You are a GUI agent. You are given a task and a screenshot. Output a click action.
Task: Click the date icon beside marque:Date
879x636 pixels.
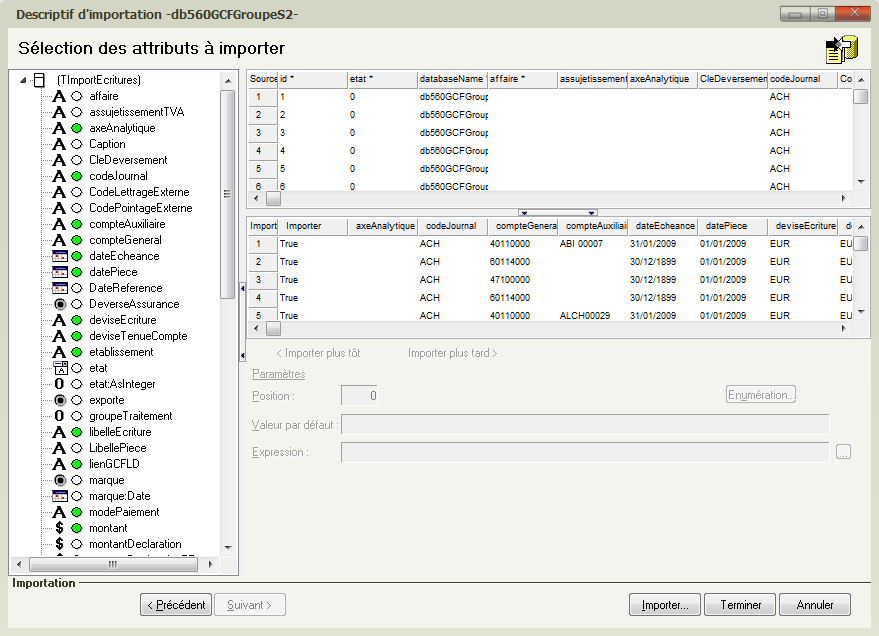59,496
